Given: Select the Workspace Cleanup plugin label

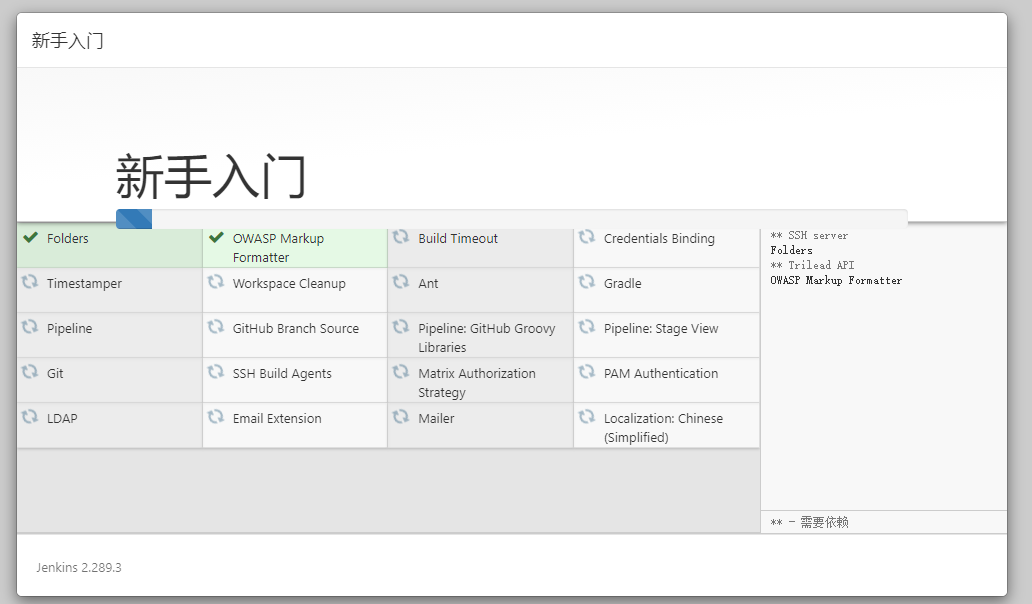Looking at the screenshot, I should tap(289, 284).
